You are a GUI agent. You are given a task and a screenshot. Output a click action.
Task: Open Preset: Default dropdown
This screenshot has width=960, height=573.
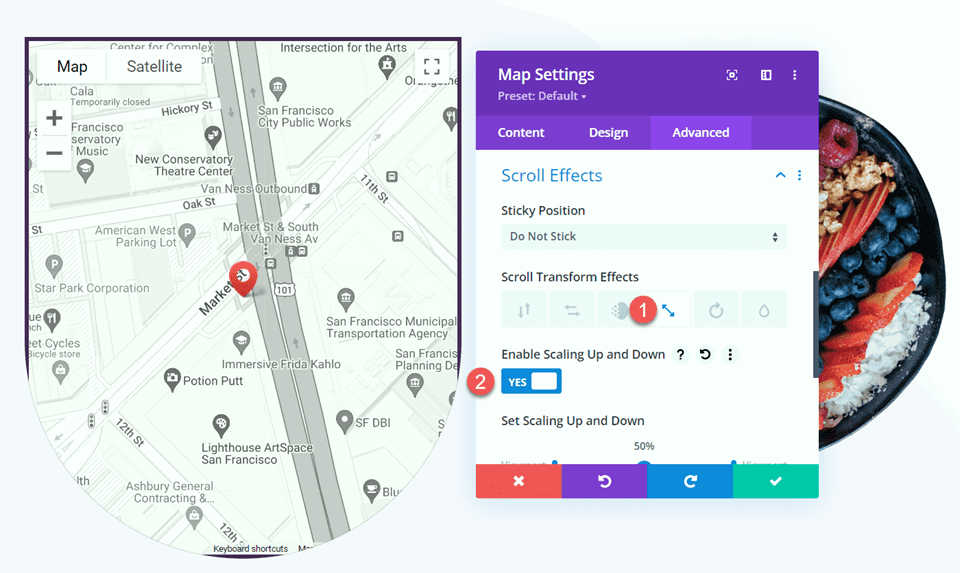[542, 96]
